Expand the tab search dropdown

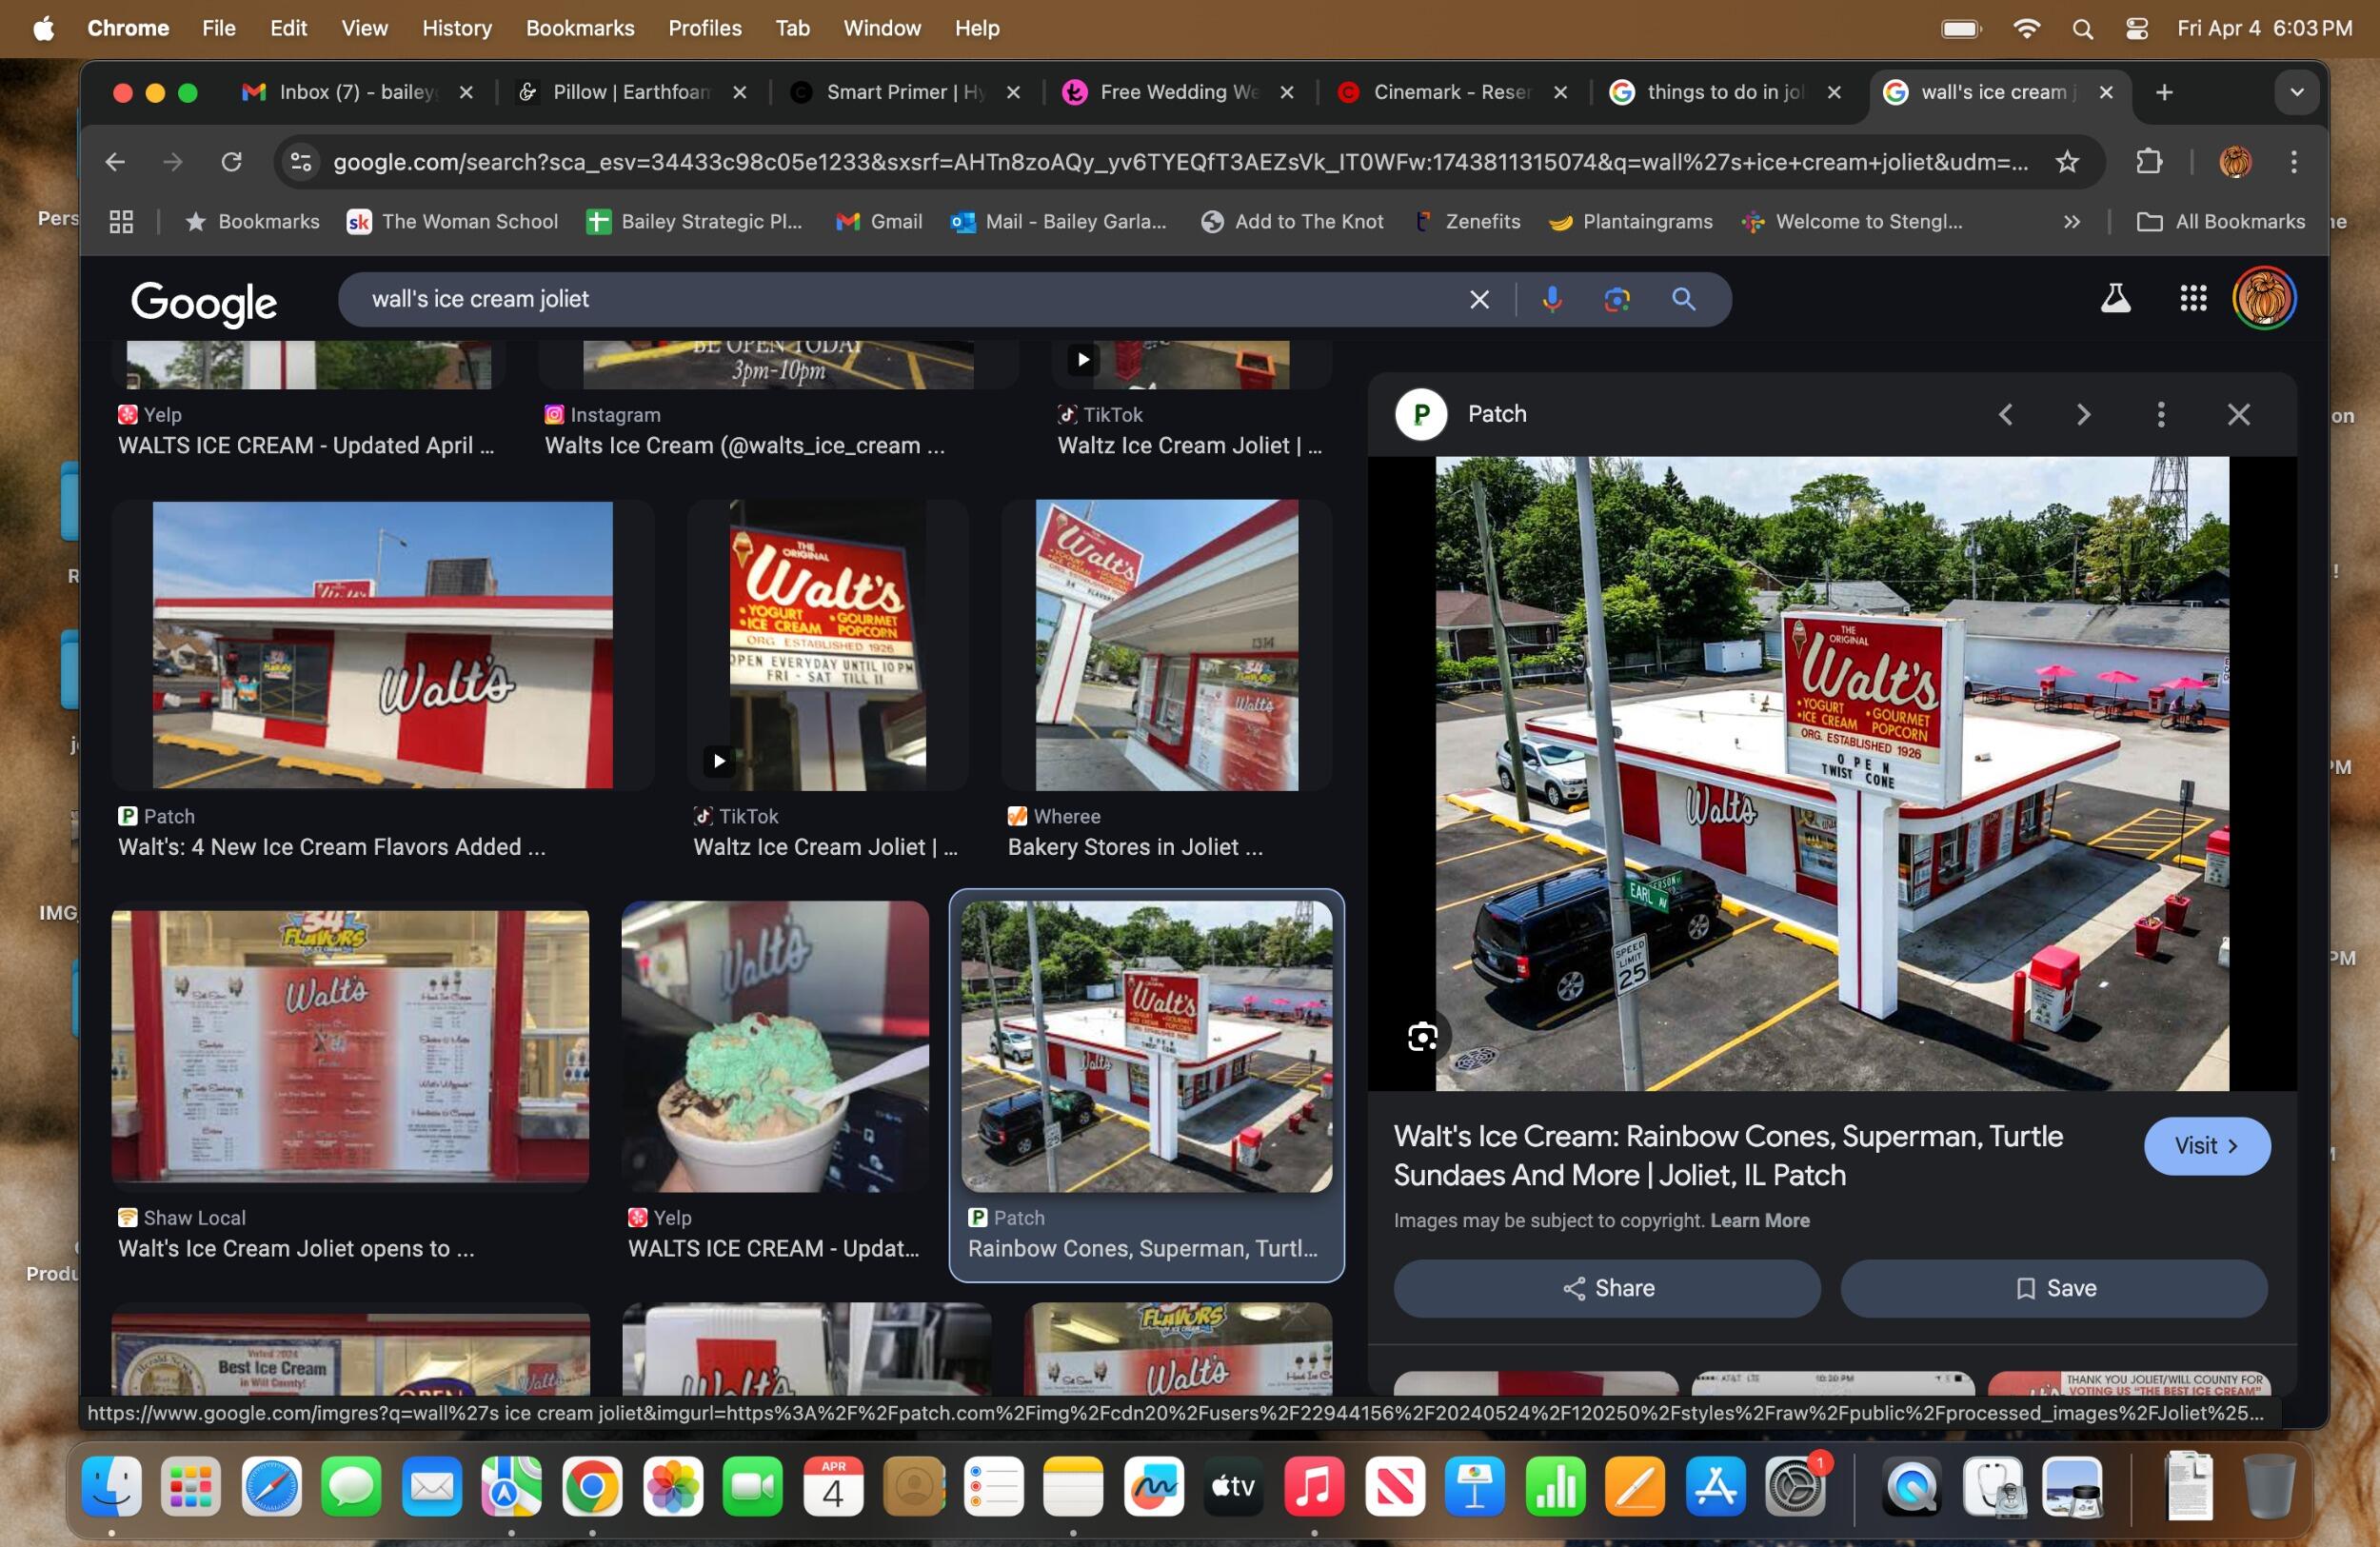click(x=2296, y=92)
